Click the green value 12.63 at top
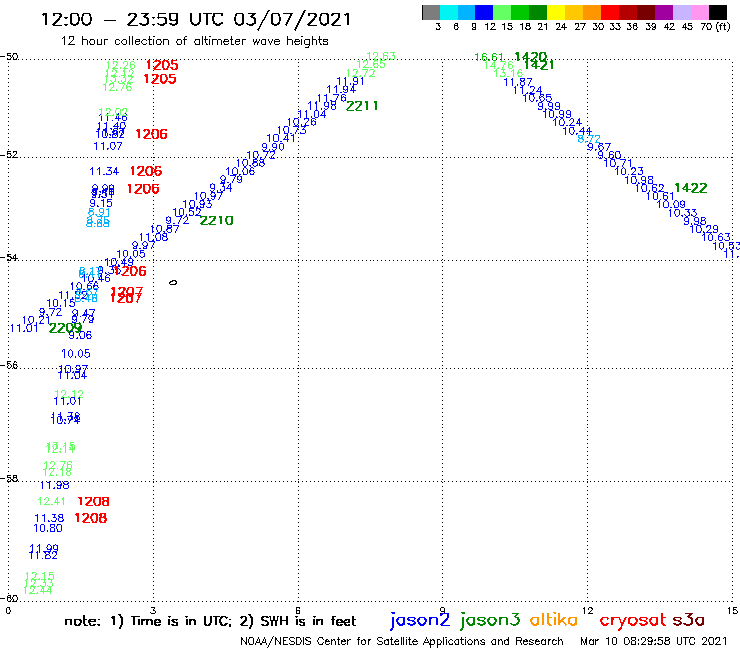Image resolution: width=740 pixels, height=650 pixels. click(x=381, y=56)
